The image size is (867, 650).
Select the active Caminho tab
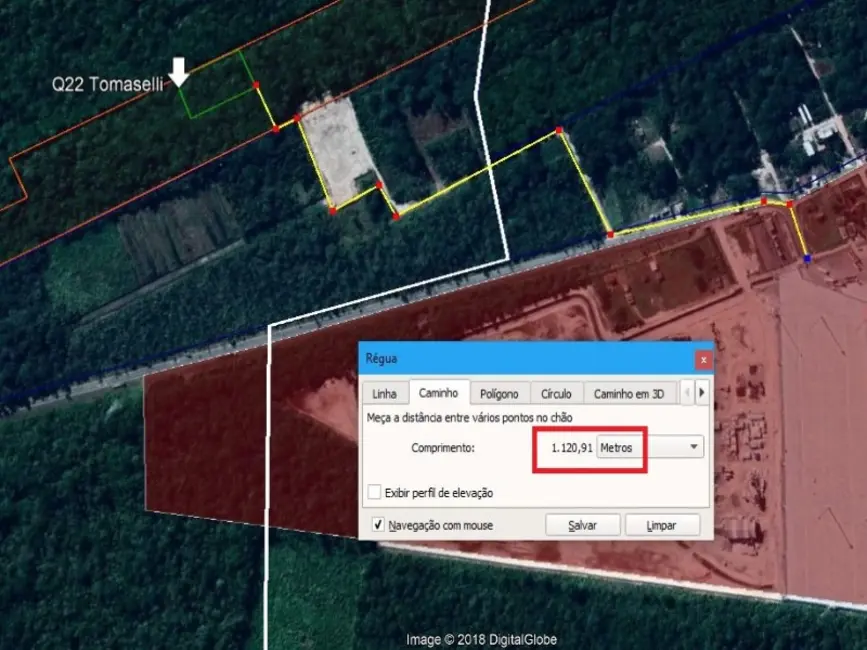coord(440,392)
